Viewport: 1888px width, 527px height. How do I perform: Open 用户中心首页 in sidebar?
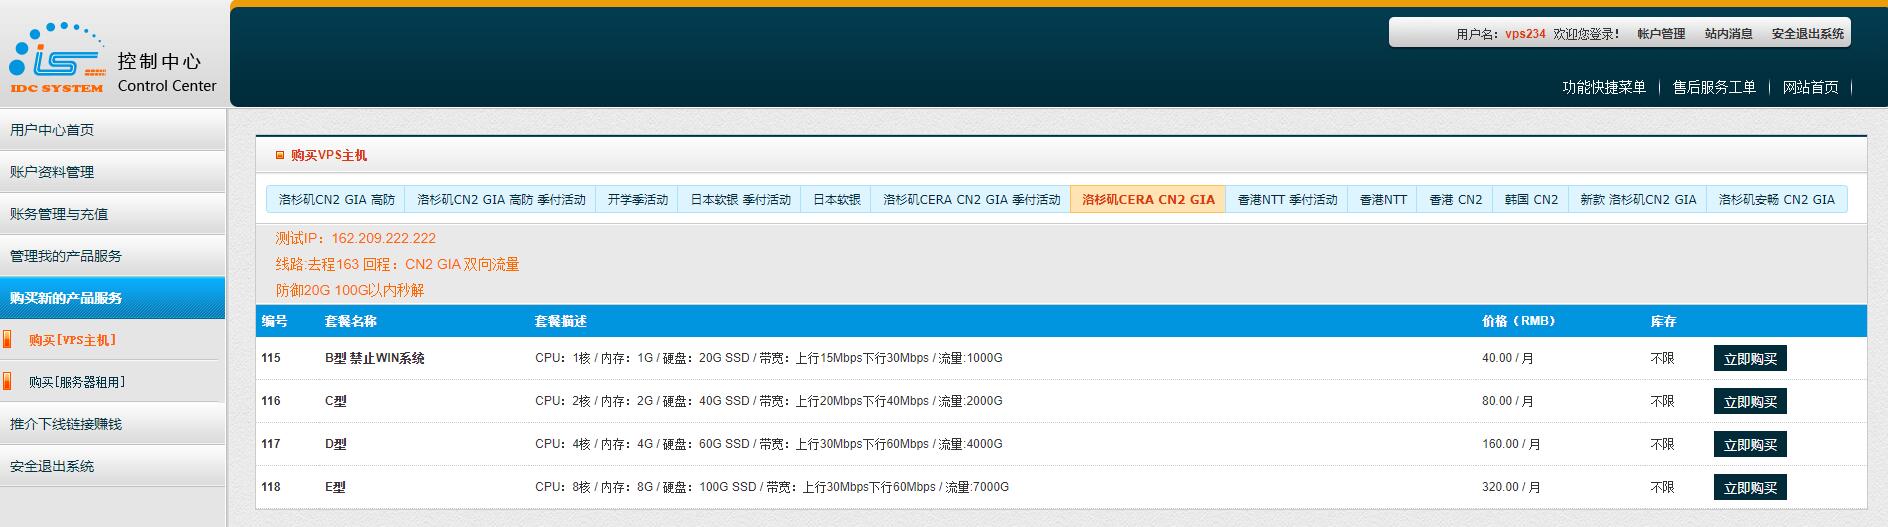pyautogui.click(x=112, y=130)
